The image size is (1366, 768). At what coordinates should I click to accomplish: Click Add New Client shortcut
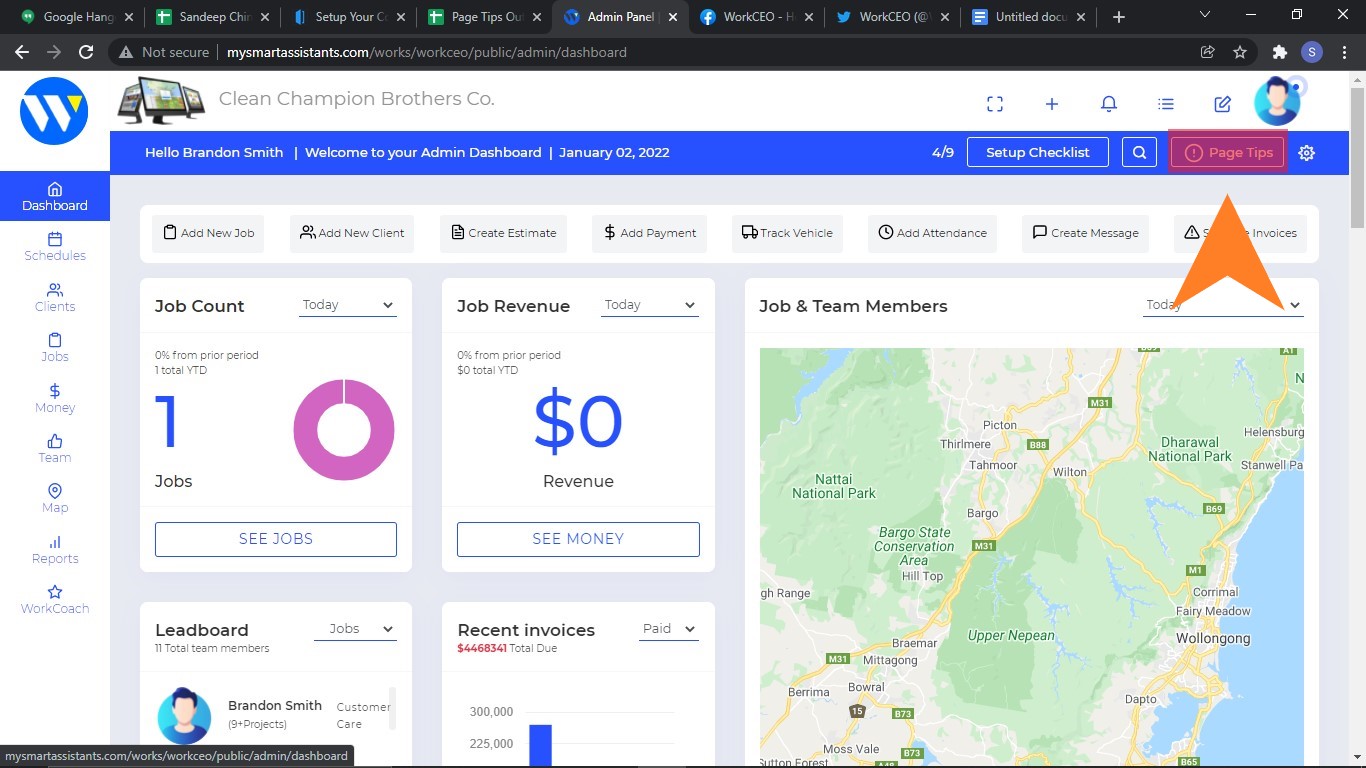(x=353, y=233)
